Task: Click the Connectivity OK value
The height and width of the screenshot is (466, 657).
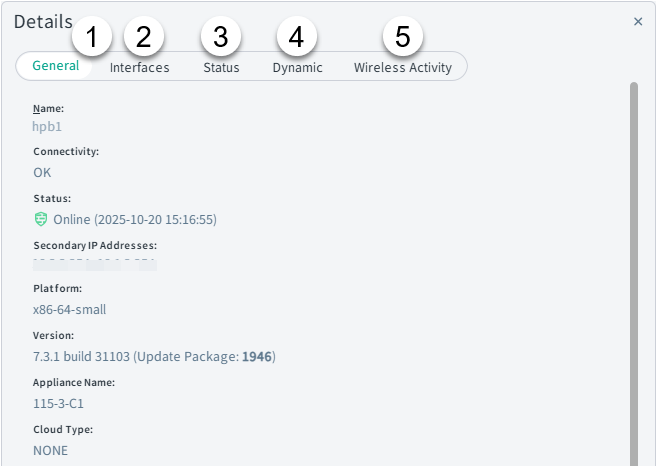Action: click(x=42, y=173)
